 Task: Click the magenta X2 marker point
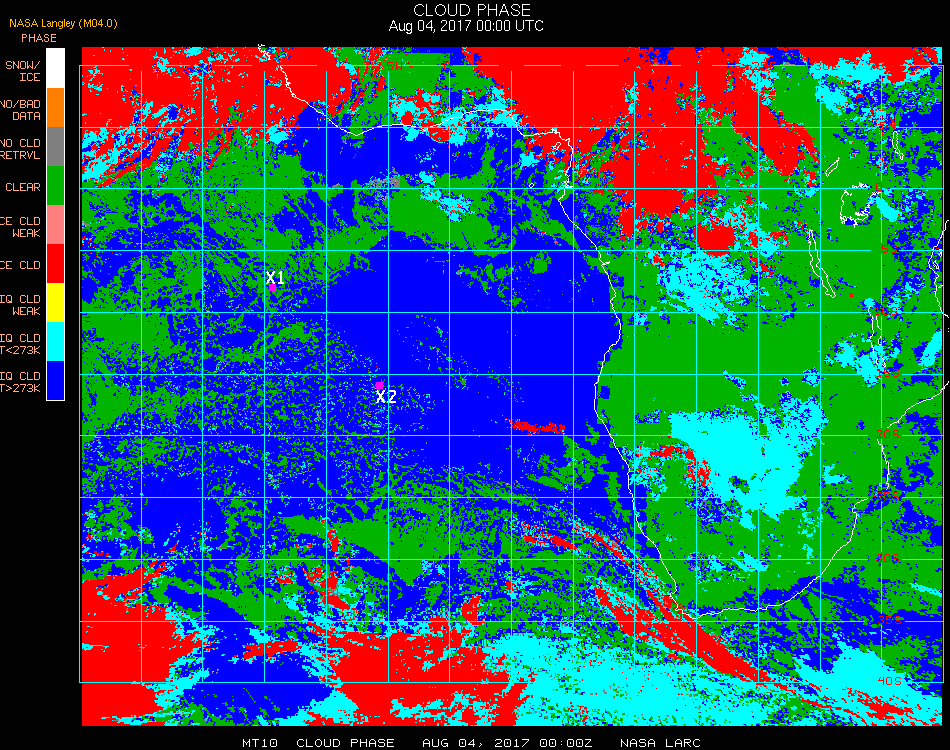(x=379, y=385)
